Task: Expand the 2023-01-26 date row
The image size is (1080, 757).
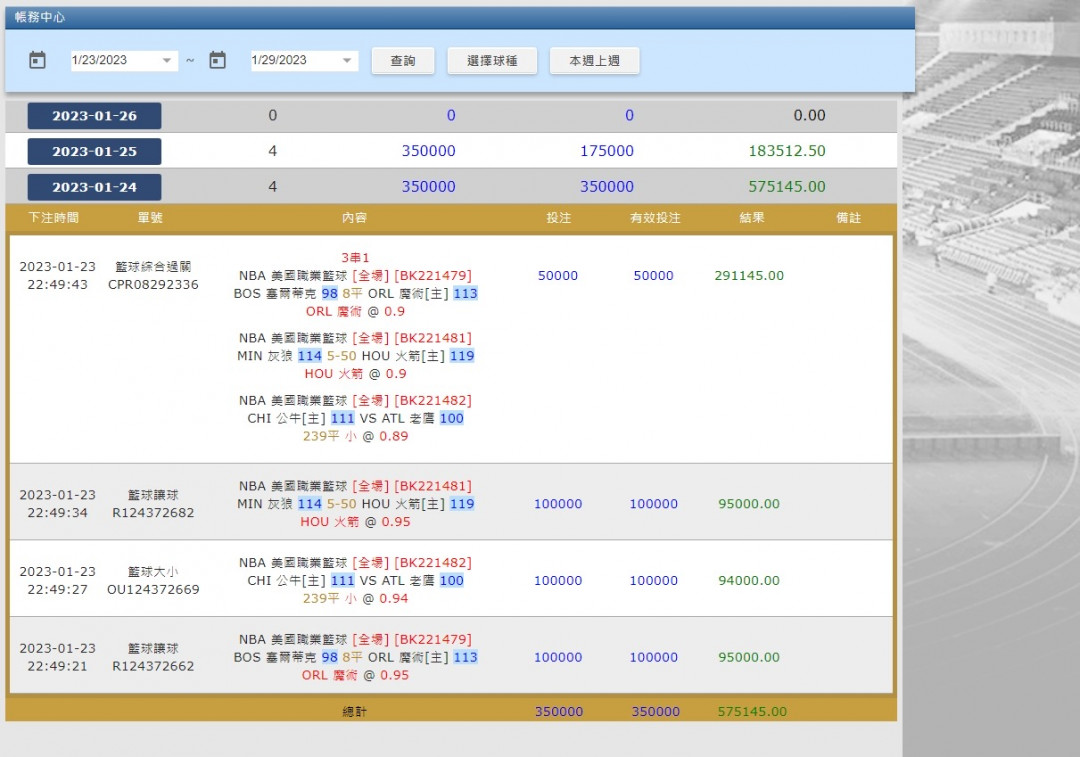Action: pyautogui.click(x=94, y=116)
